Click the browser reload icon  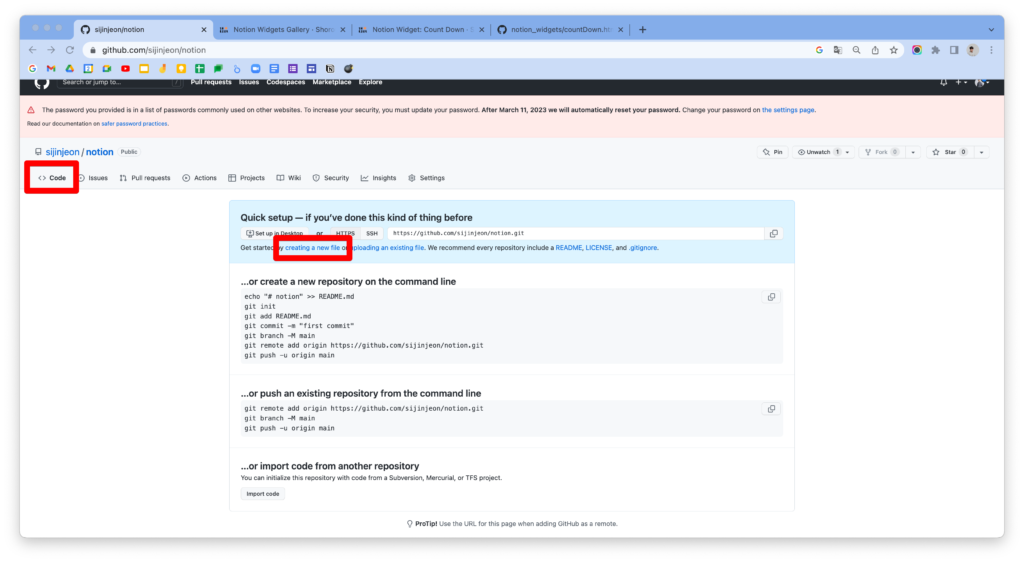tap(70, 50)
